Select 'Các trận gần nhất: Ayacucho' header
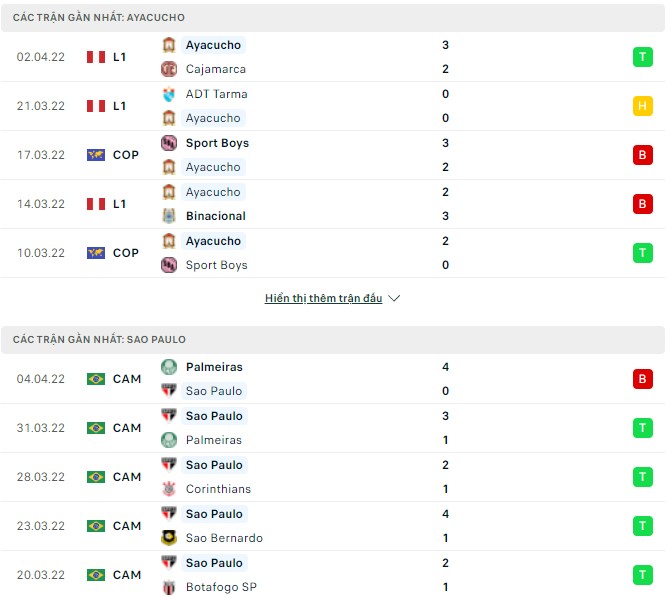The height and width of the screenshot is (598, 670). (99, 18)
